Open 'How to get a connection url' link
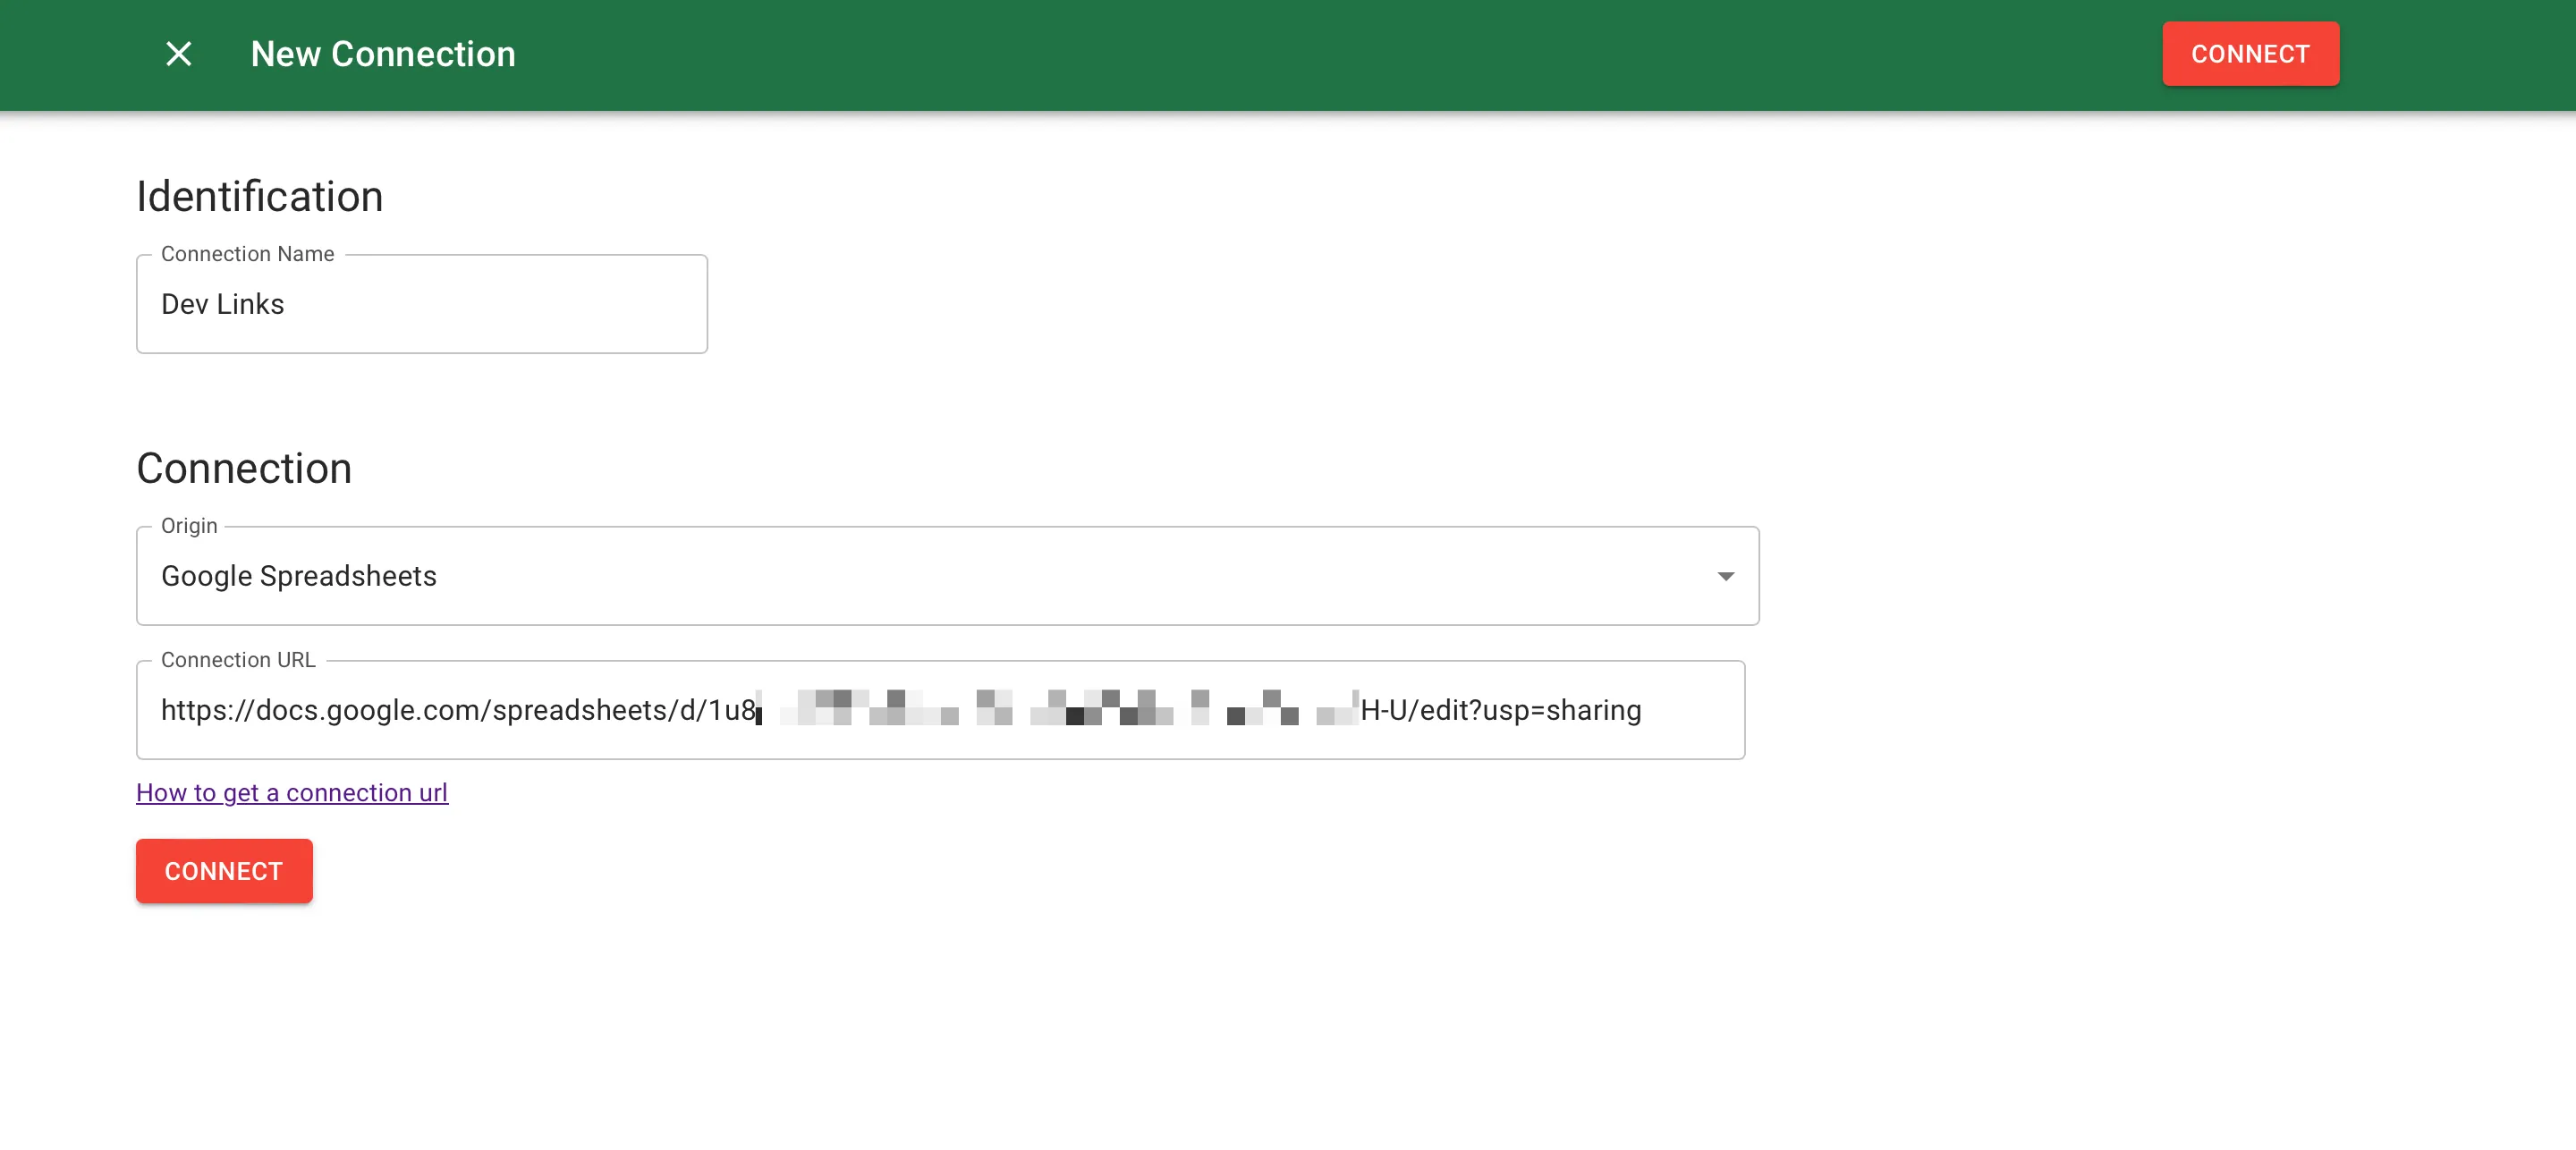 (x=292, y=792)
